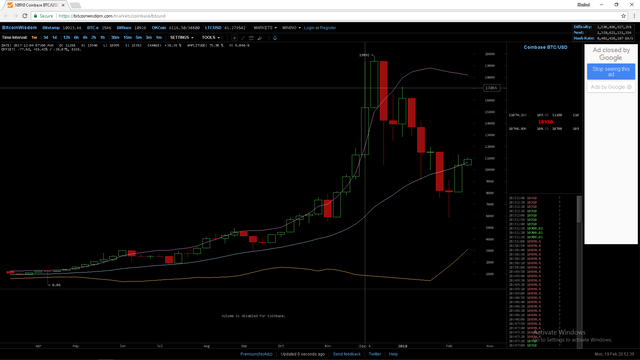The width and height of the screenshot is (640, 360).
Task: Click the browser address bar URL
Action: (x=112, y=16)
